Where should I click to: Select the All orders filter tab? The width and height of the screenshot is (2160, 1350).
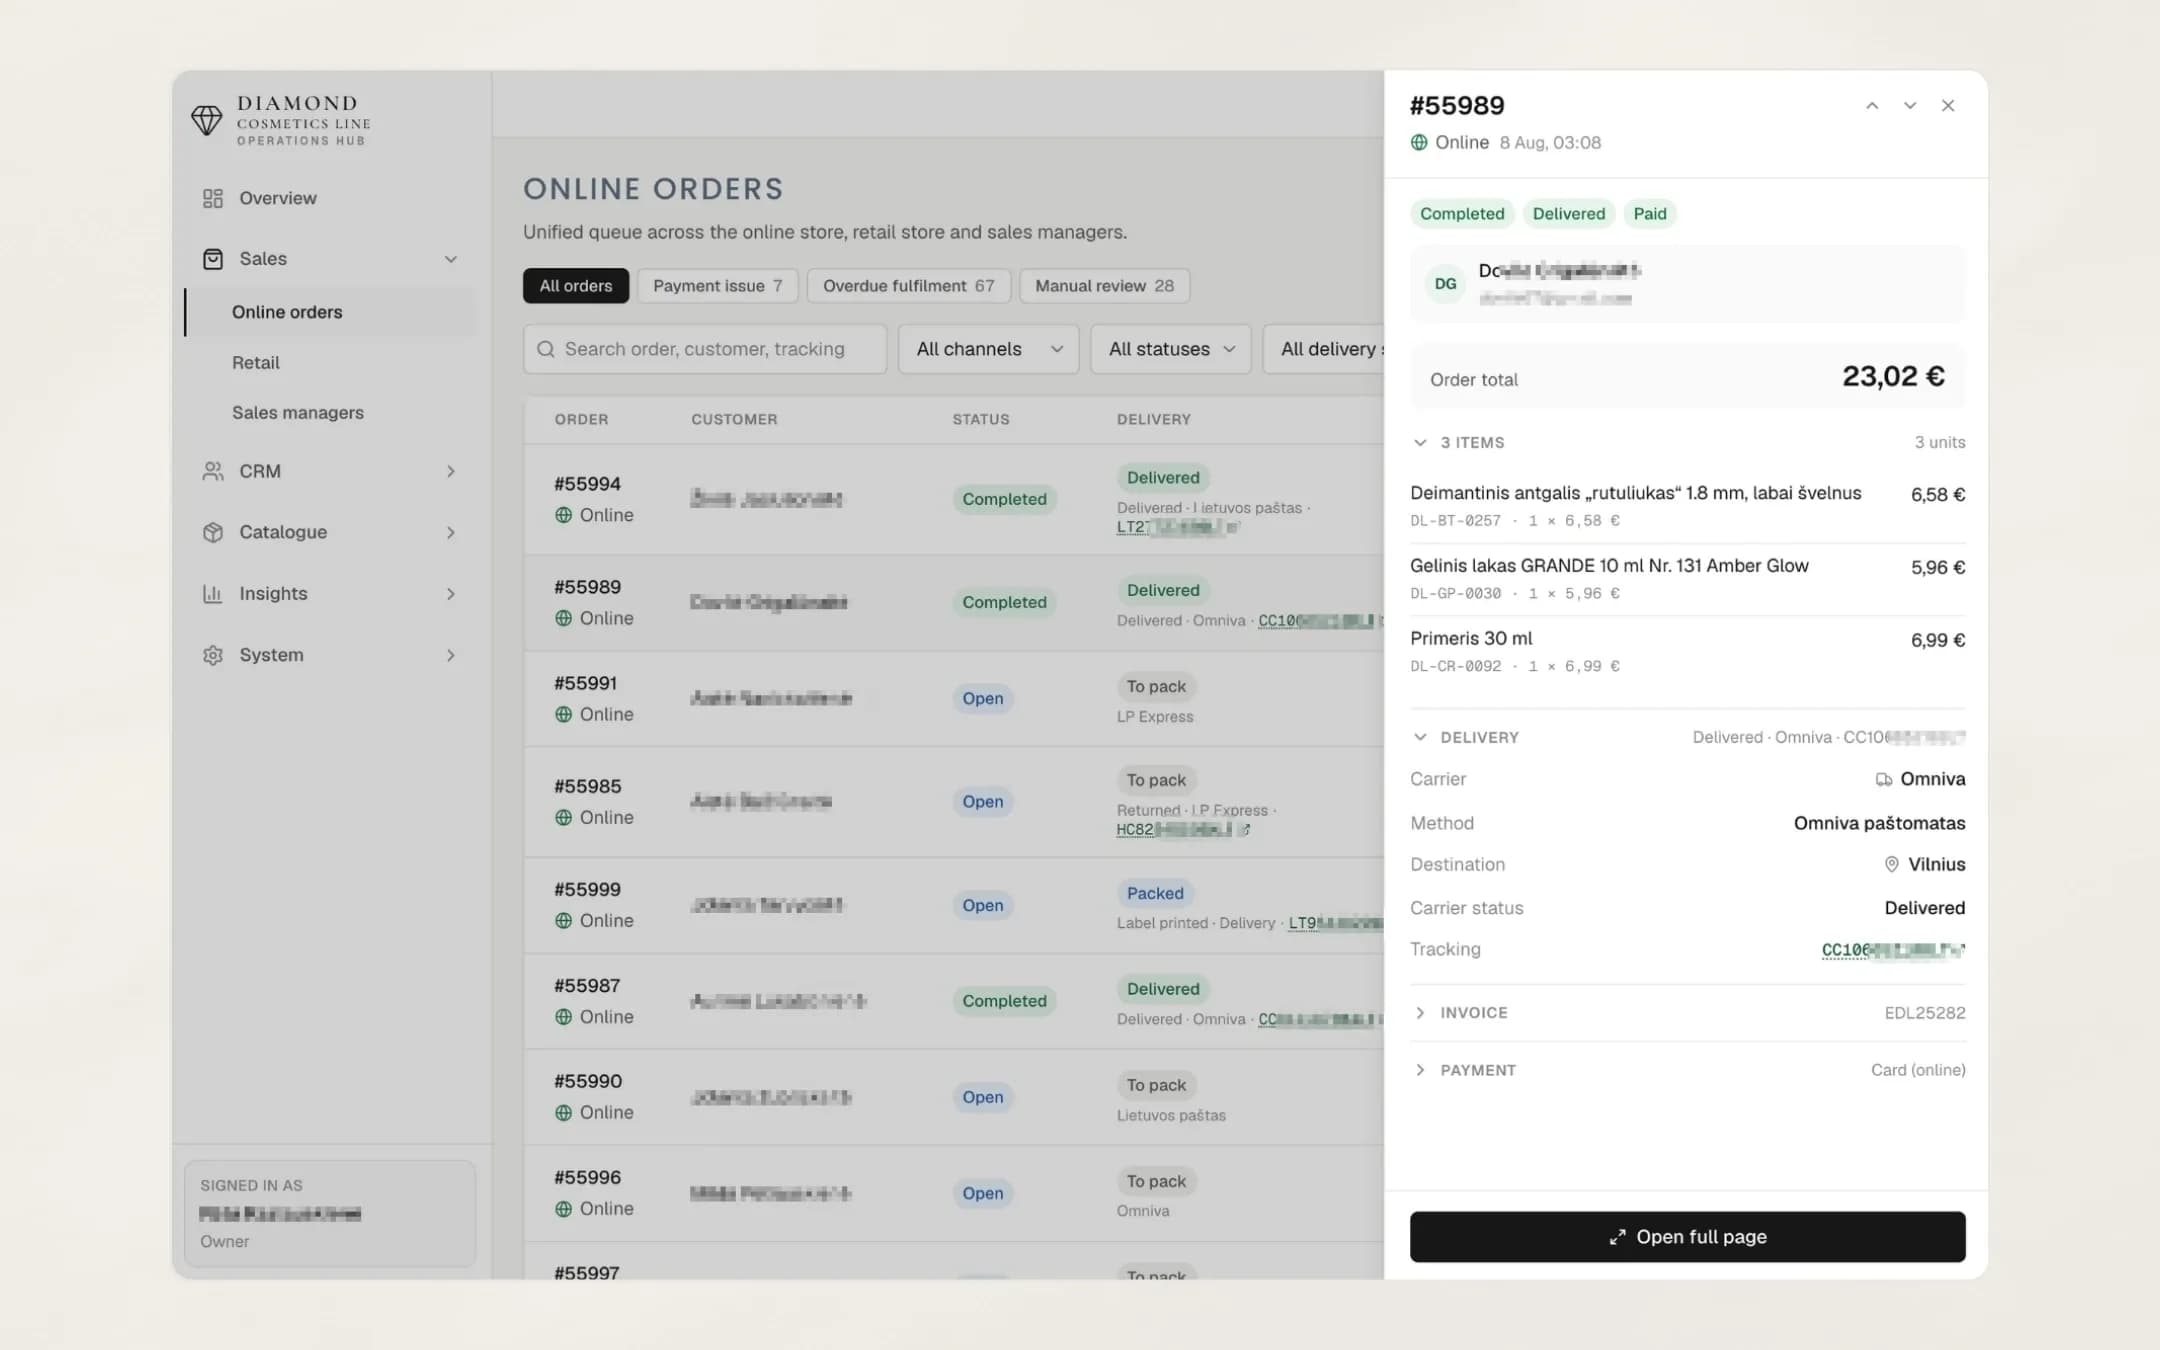tap(576, 286)
